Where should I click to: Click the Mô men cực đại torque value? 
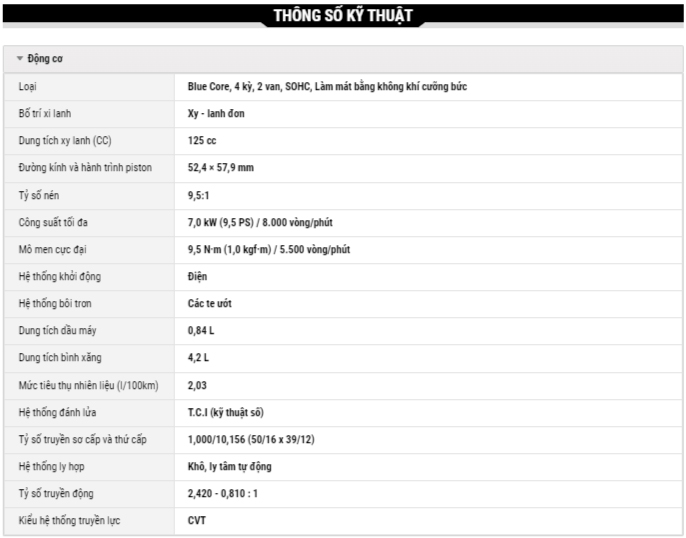[x=269, y=249]
